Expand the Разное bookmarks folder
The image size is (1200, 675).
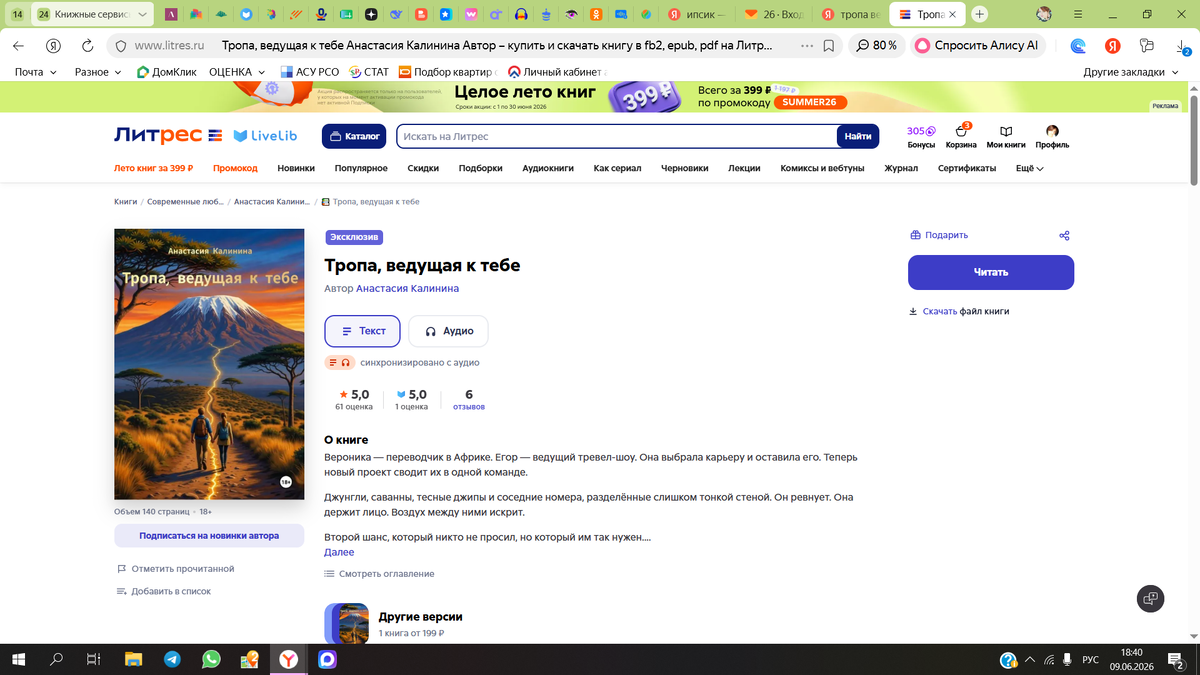pyautogui.click(x=98, y=72)
